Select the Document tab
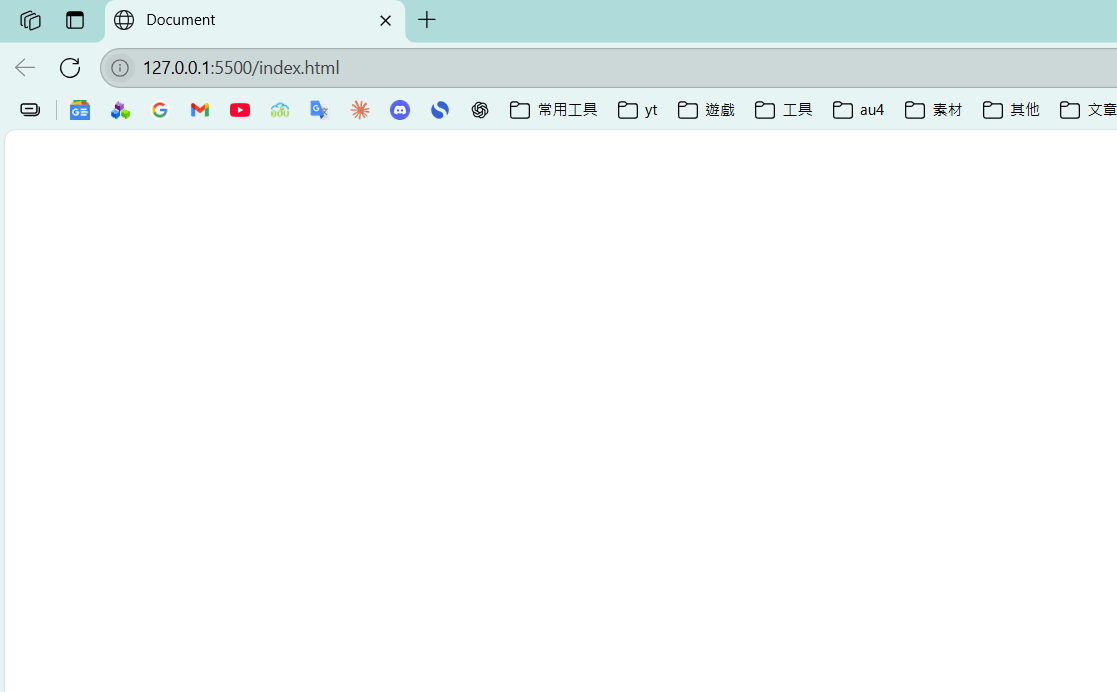 pos(255,21)
